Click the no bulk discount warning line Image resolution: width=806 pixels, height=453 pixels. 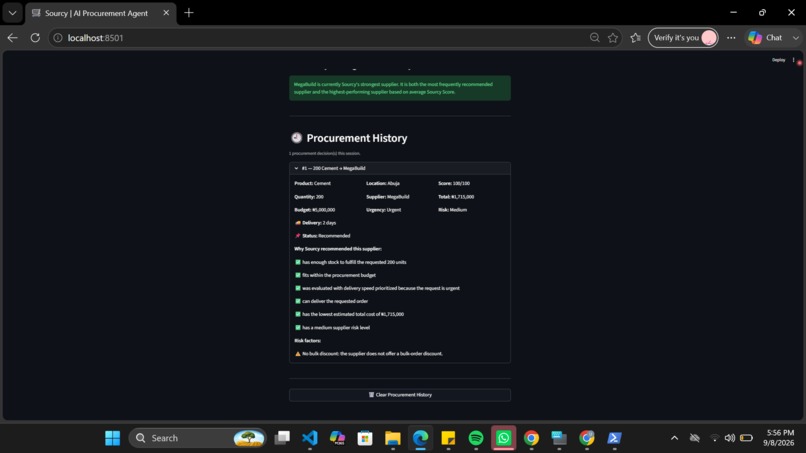coord(369,354)
